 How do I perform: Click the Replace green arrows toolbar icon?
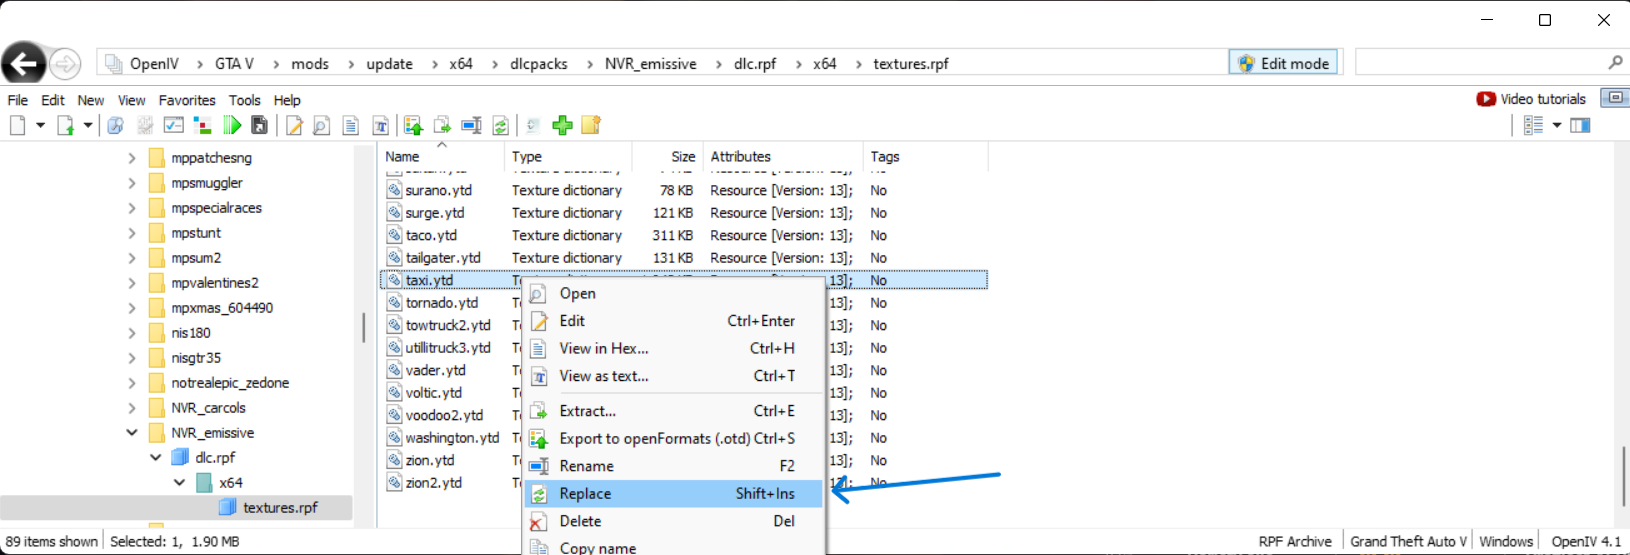point(500,125)
